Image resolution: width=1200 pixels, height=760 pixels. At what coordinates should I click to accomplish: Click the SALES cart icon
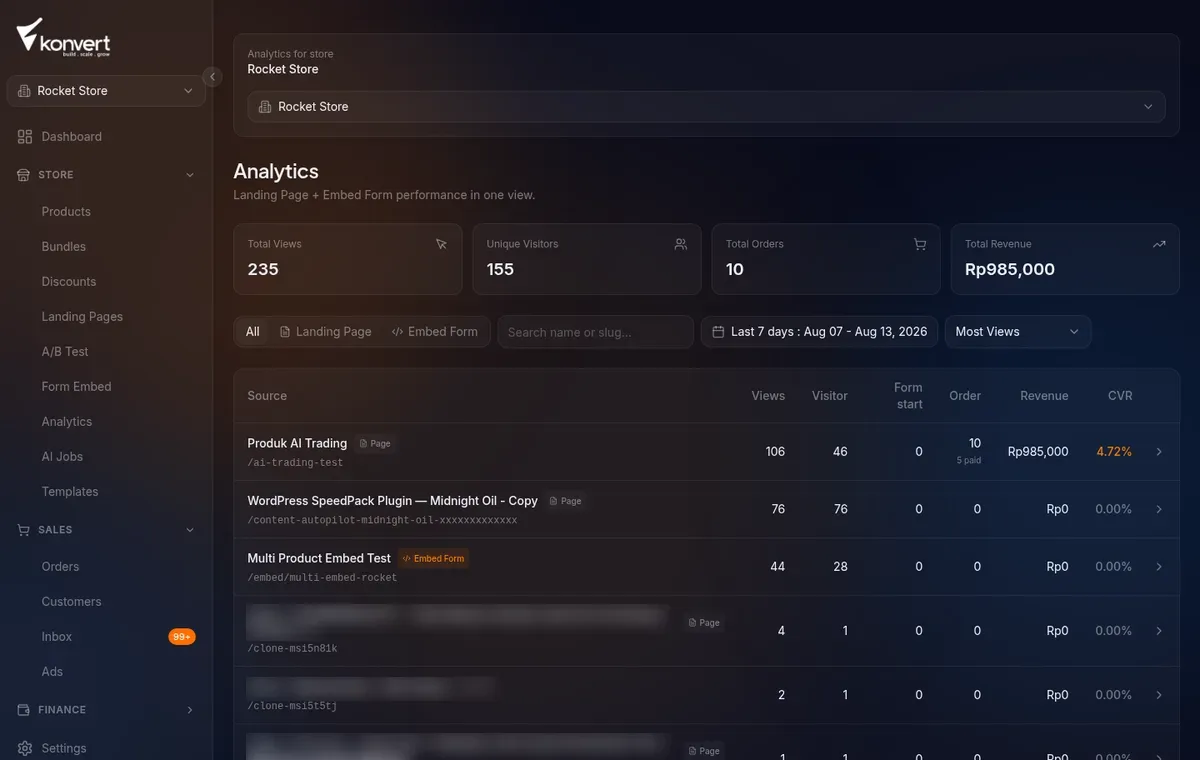tap(24, 530)
